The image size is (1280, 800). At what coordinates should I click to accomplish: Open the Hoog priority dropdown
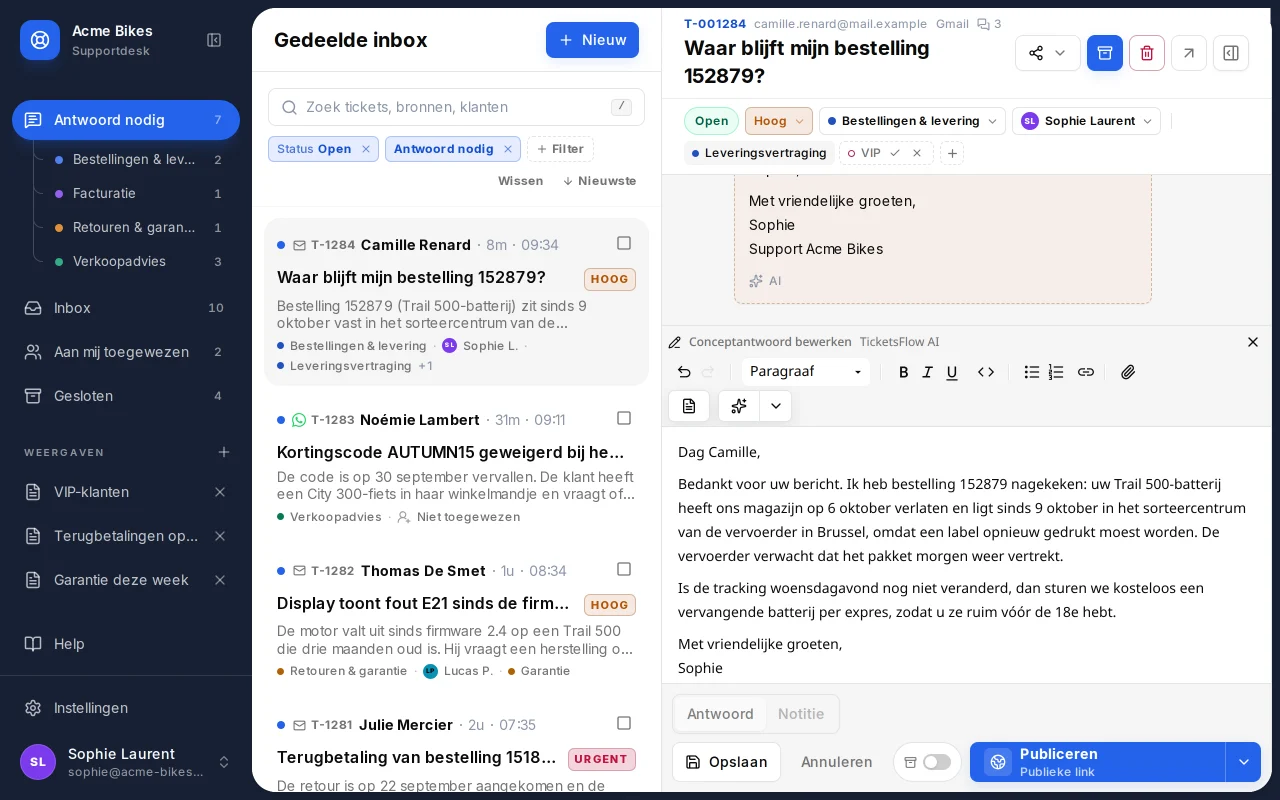pos(779,121)
